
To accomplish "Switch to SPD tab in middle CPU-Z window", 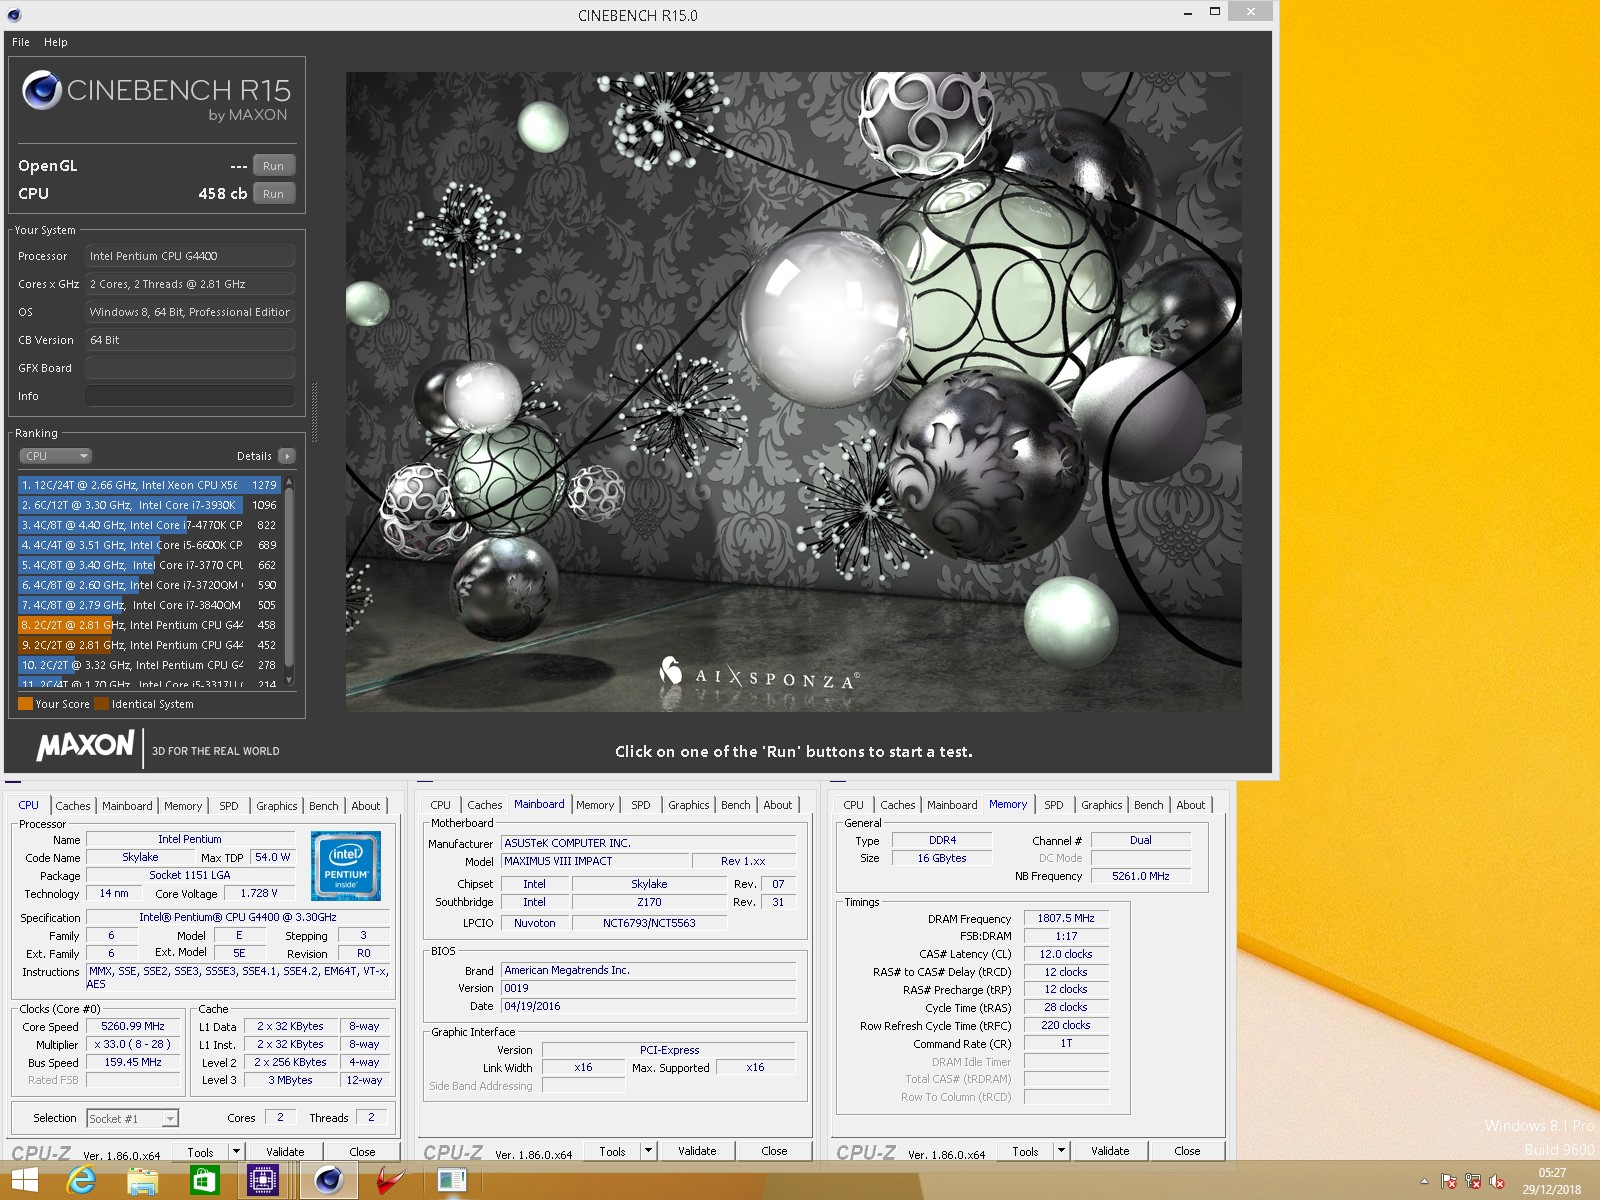I will click(641, 805).
